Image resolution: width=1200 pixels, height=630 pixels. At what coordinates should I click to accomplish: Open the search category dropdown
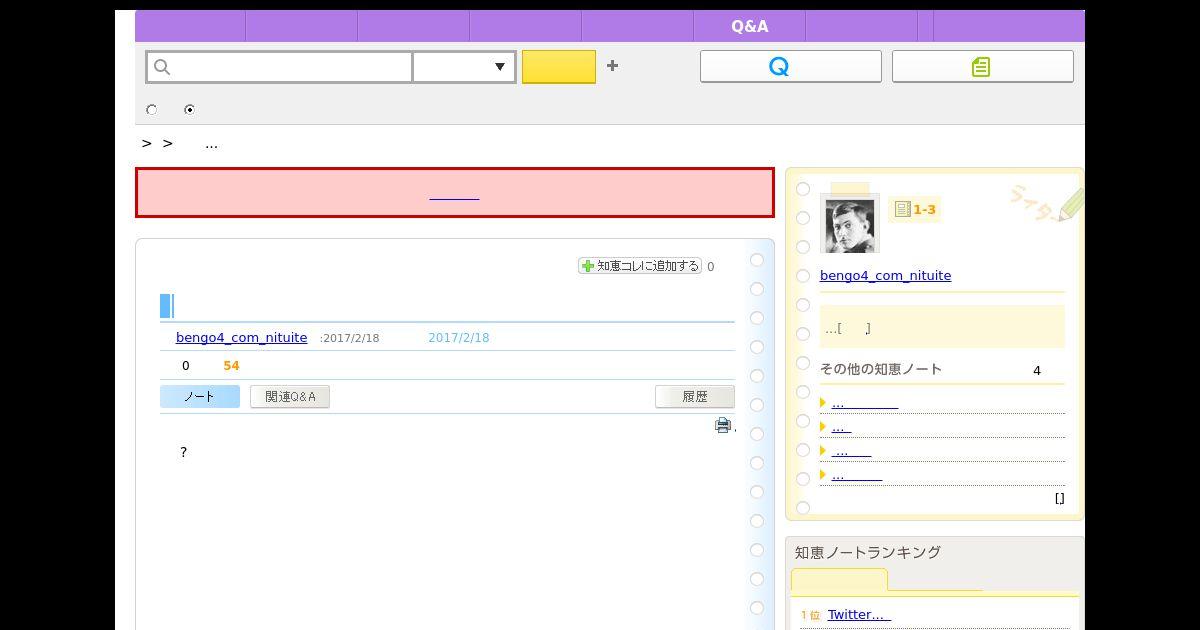point(464,67)
